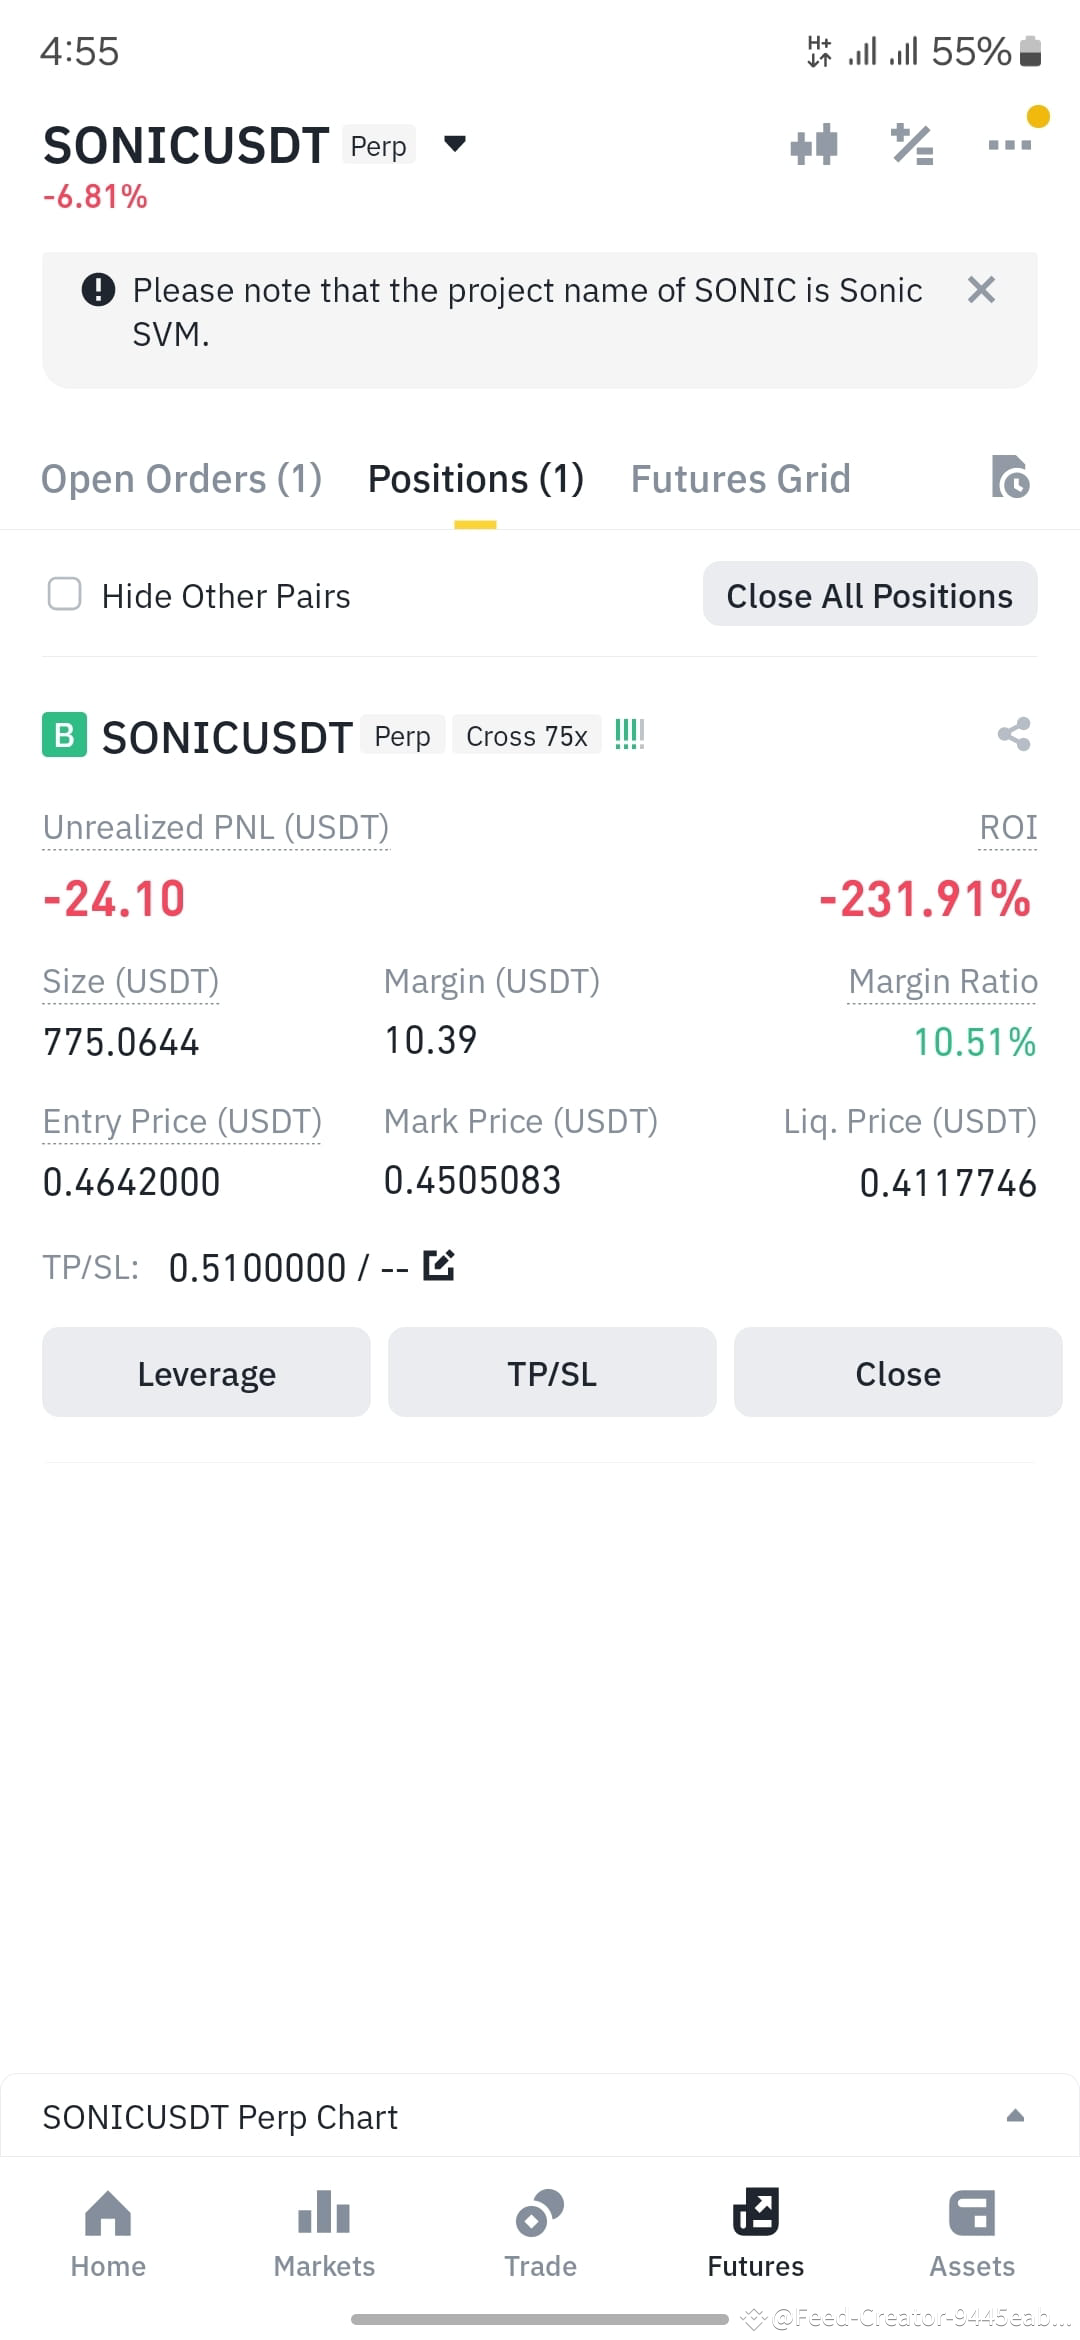Share the SONICUSDT position
Image resolution: width=1080 pixels, height=2340 pixels.
pos(1014,735)
